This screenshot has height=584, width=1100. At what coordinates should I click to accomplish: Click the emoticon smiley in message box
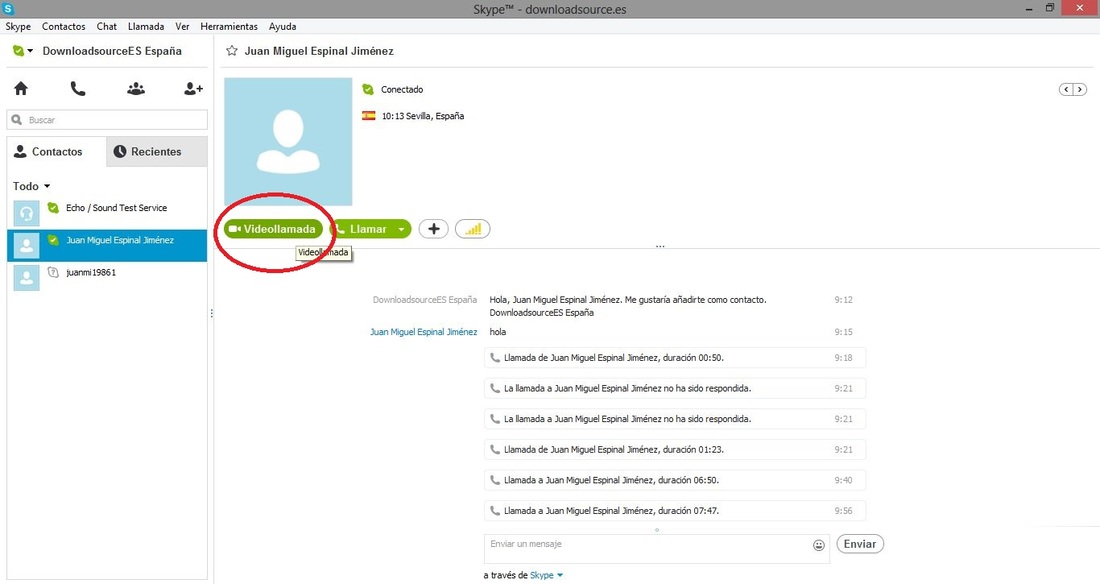(819, 545)
